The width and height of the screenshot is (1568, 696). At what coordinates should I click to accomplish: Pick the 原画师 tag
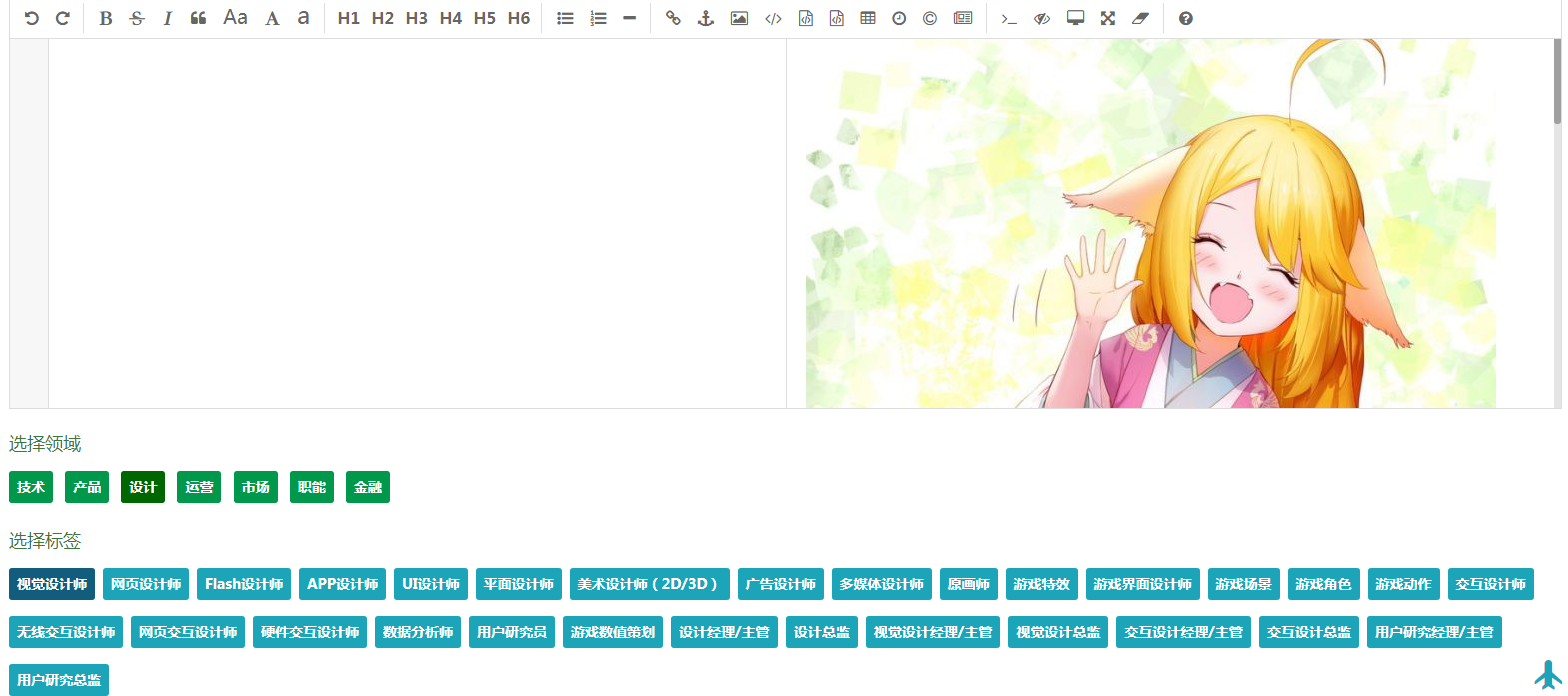pos(969,584)
